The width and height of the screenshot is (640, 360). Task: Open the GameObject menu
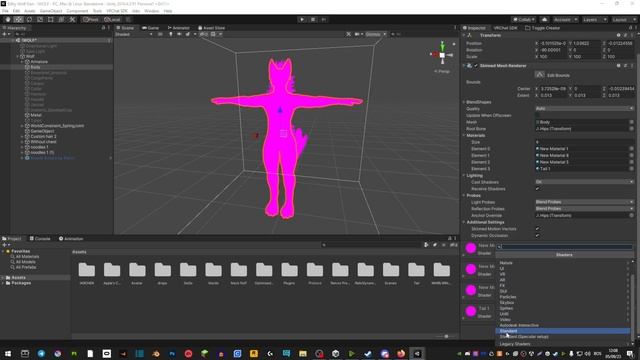click(x=51, y=11)
